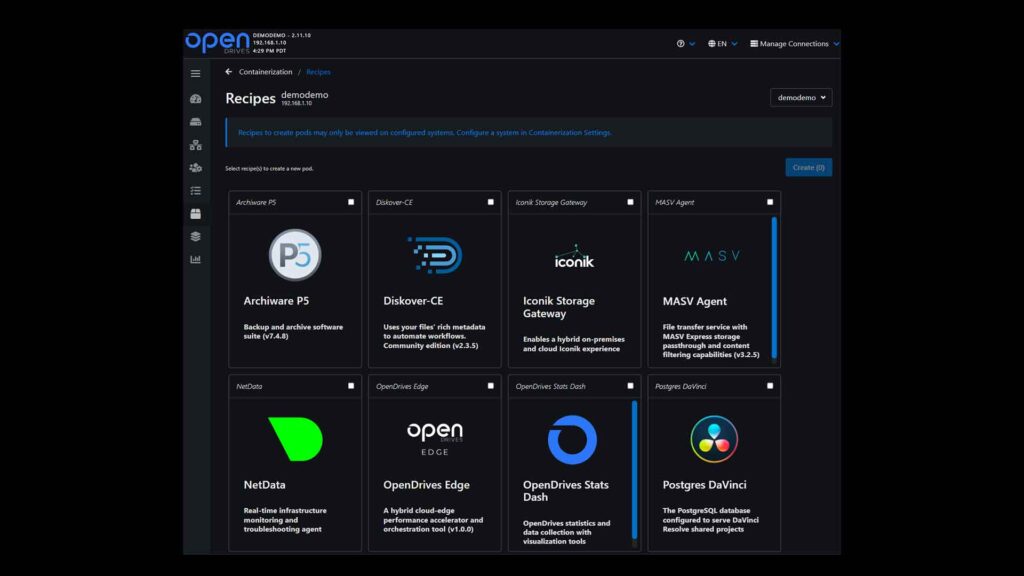
Task: Click 'Enables a hybrid on-premises' description
Action: [573, 344]
